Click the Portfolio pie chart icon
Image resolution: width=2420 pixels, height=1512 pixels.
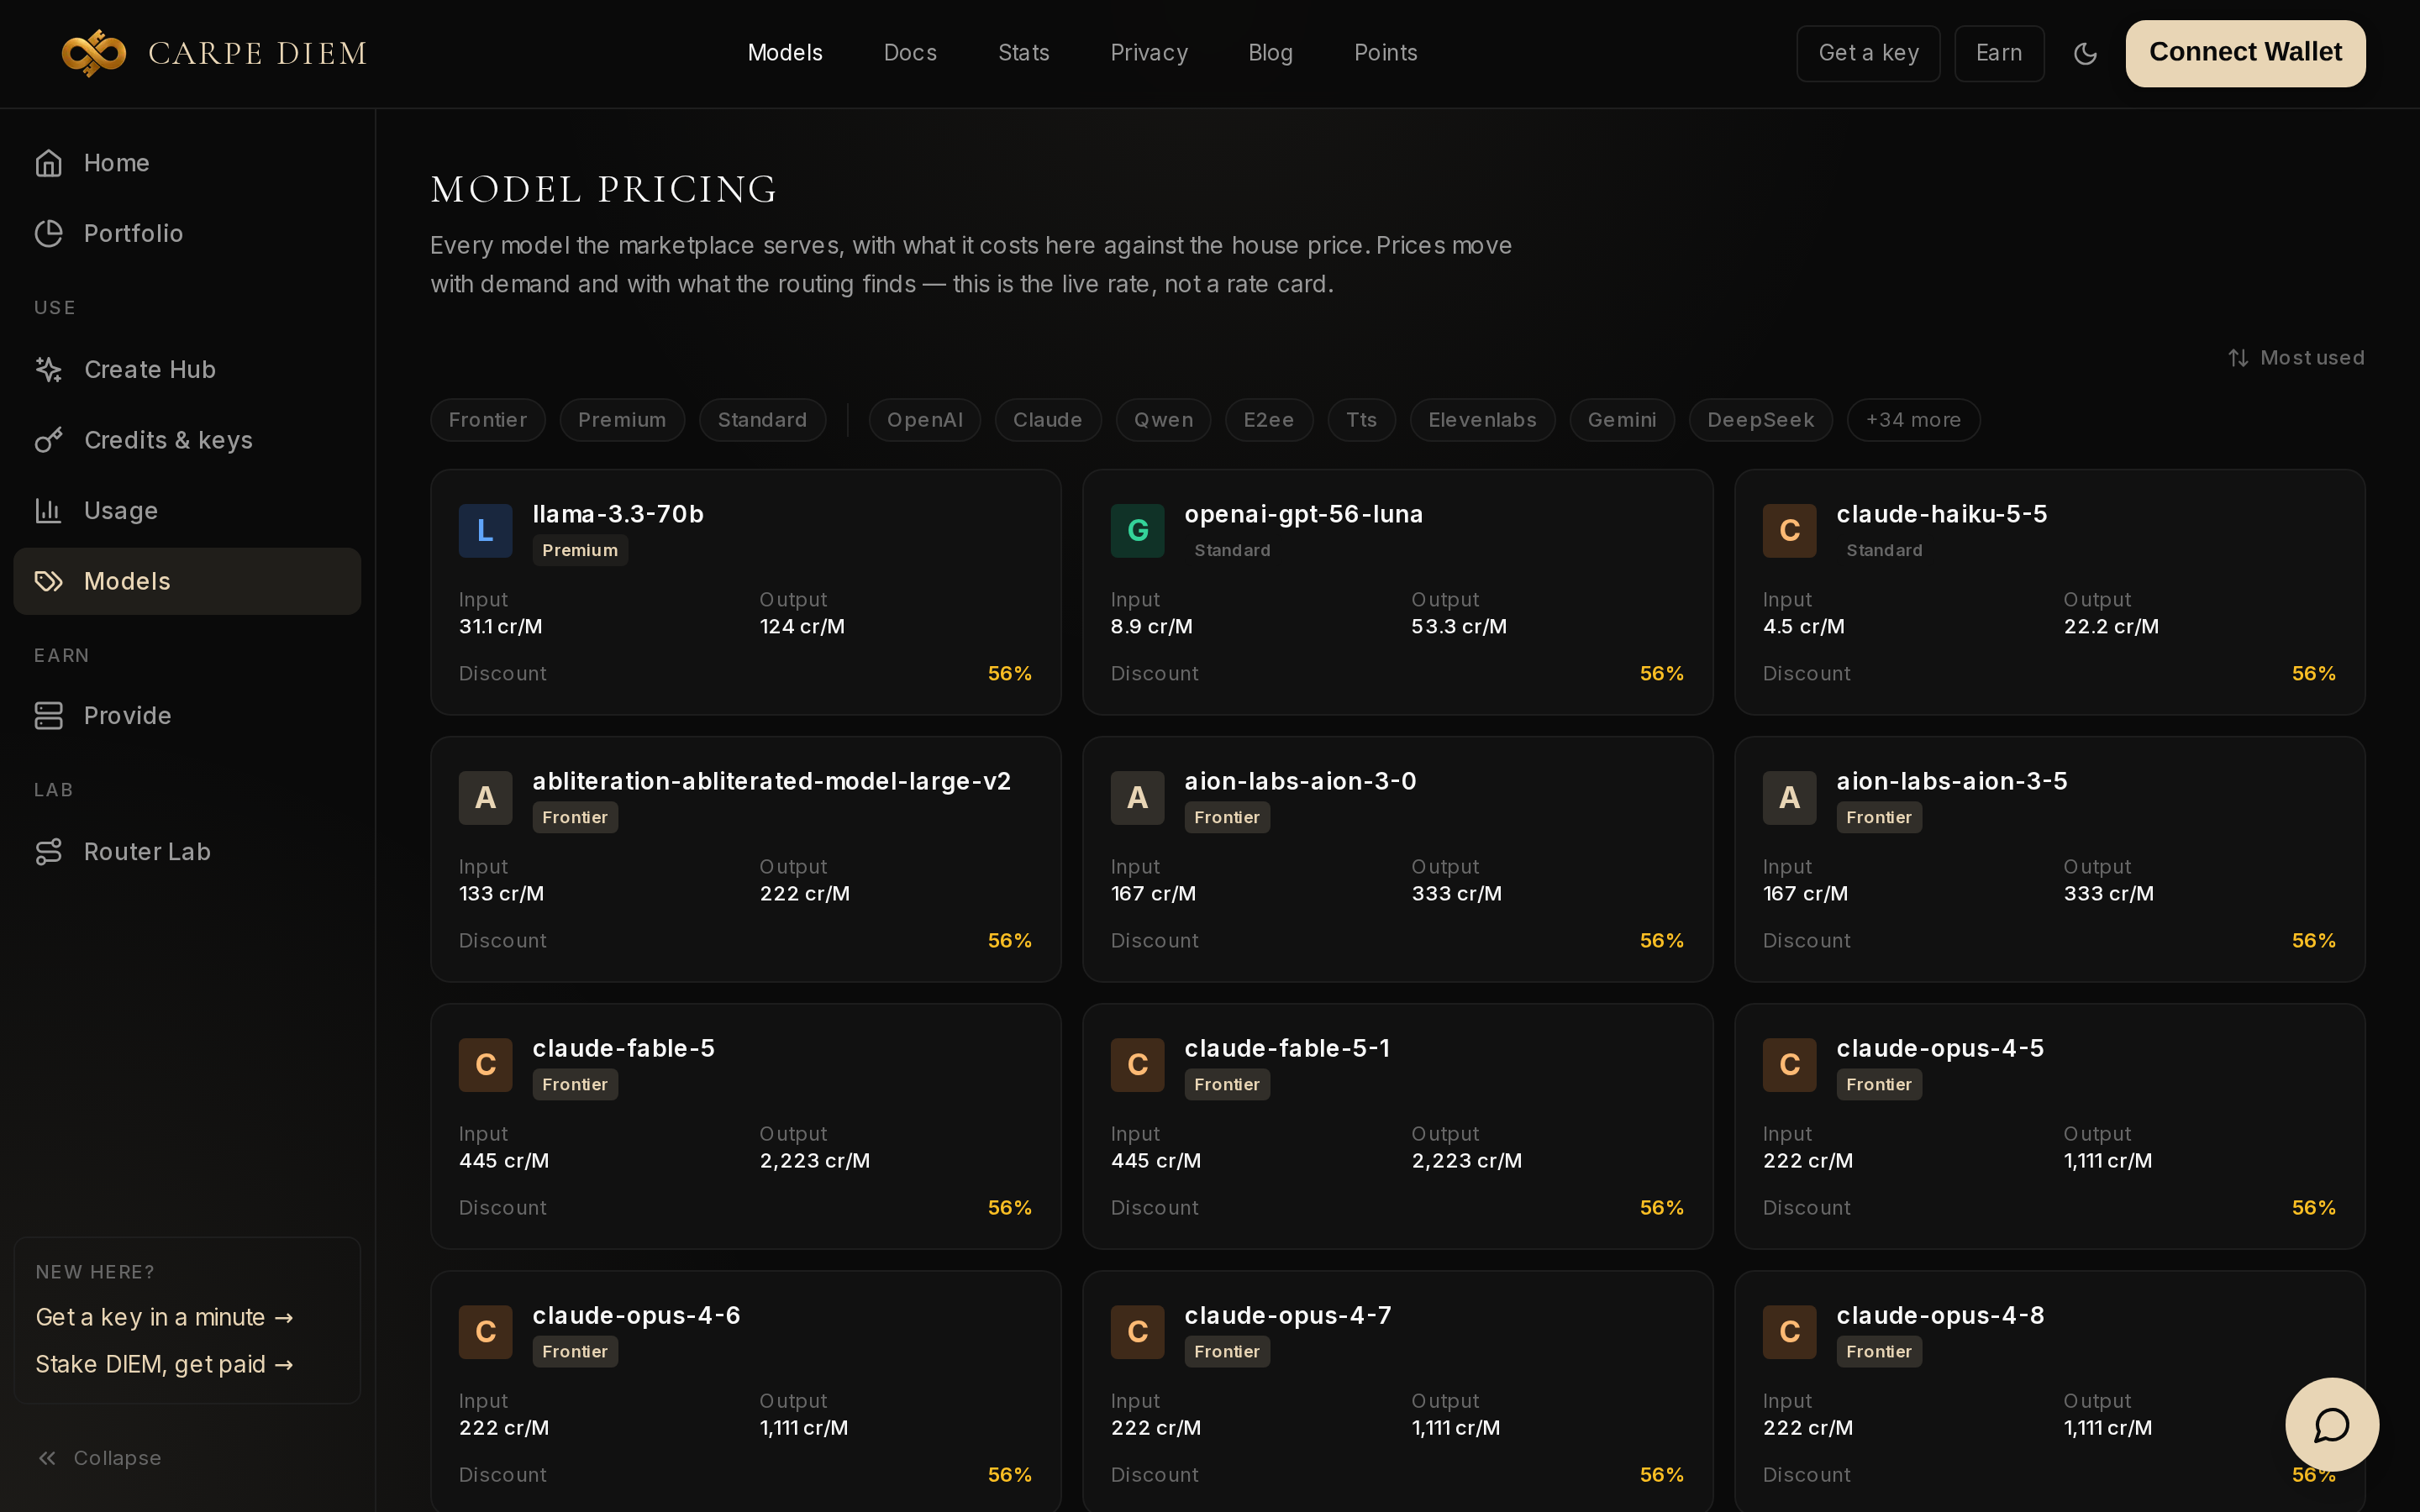click(49, 233)
